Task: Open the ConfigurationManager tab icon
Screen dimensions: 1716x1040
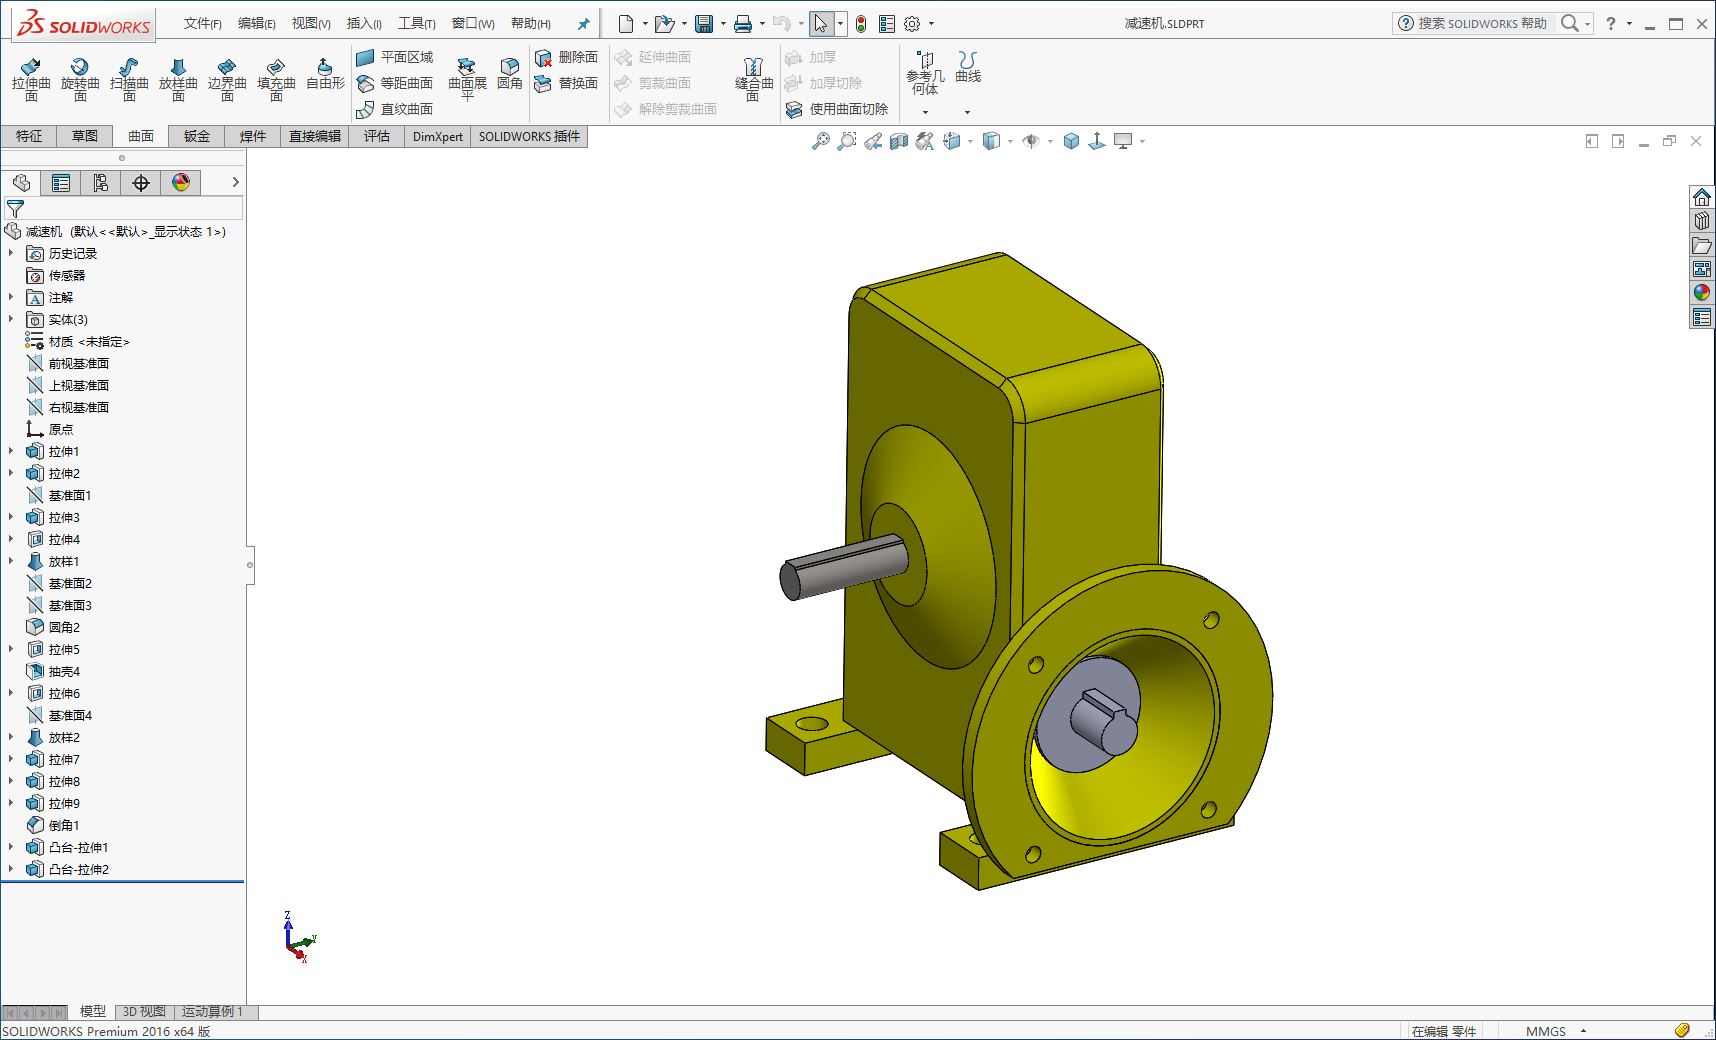Action: (101, 183)
